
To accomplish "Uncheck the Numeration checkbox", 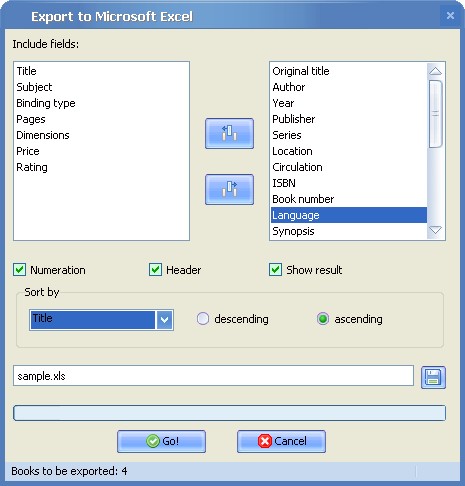I will 20,270.
